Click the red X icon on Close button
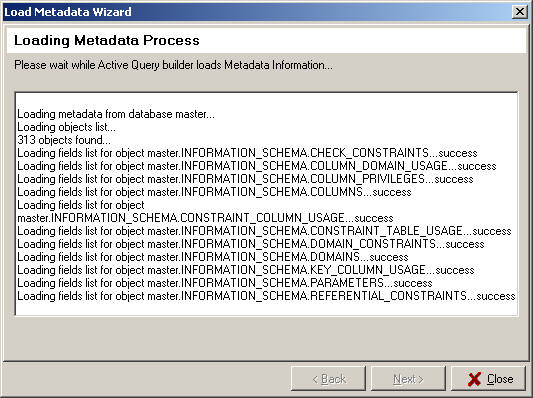The height and width of the screenshot is (398, 533). pos(474,379)
